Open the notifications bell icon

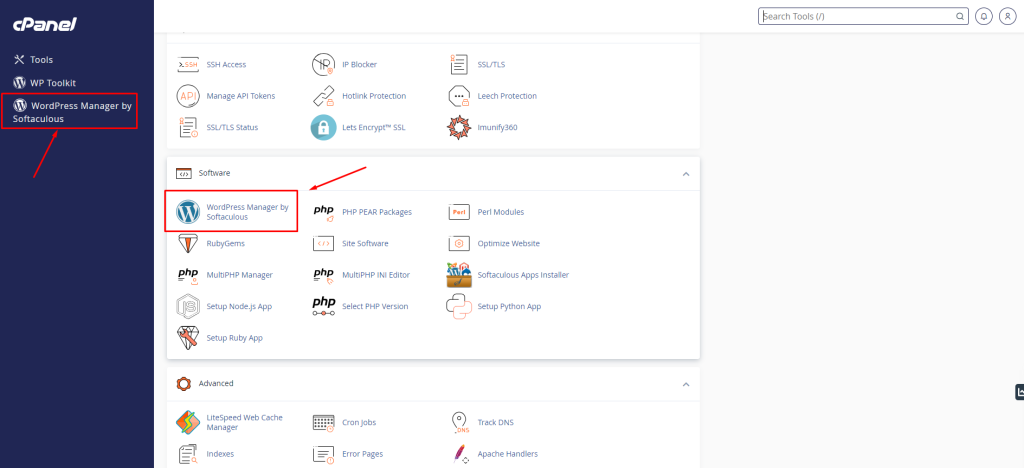coord(984,16)
